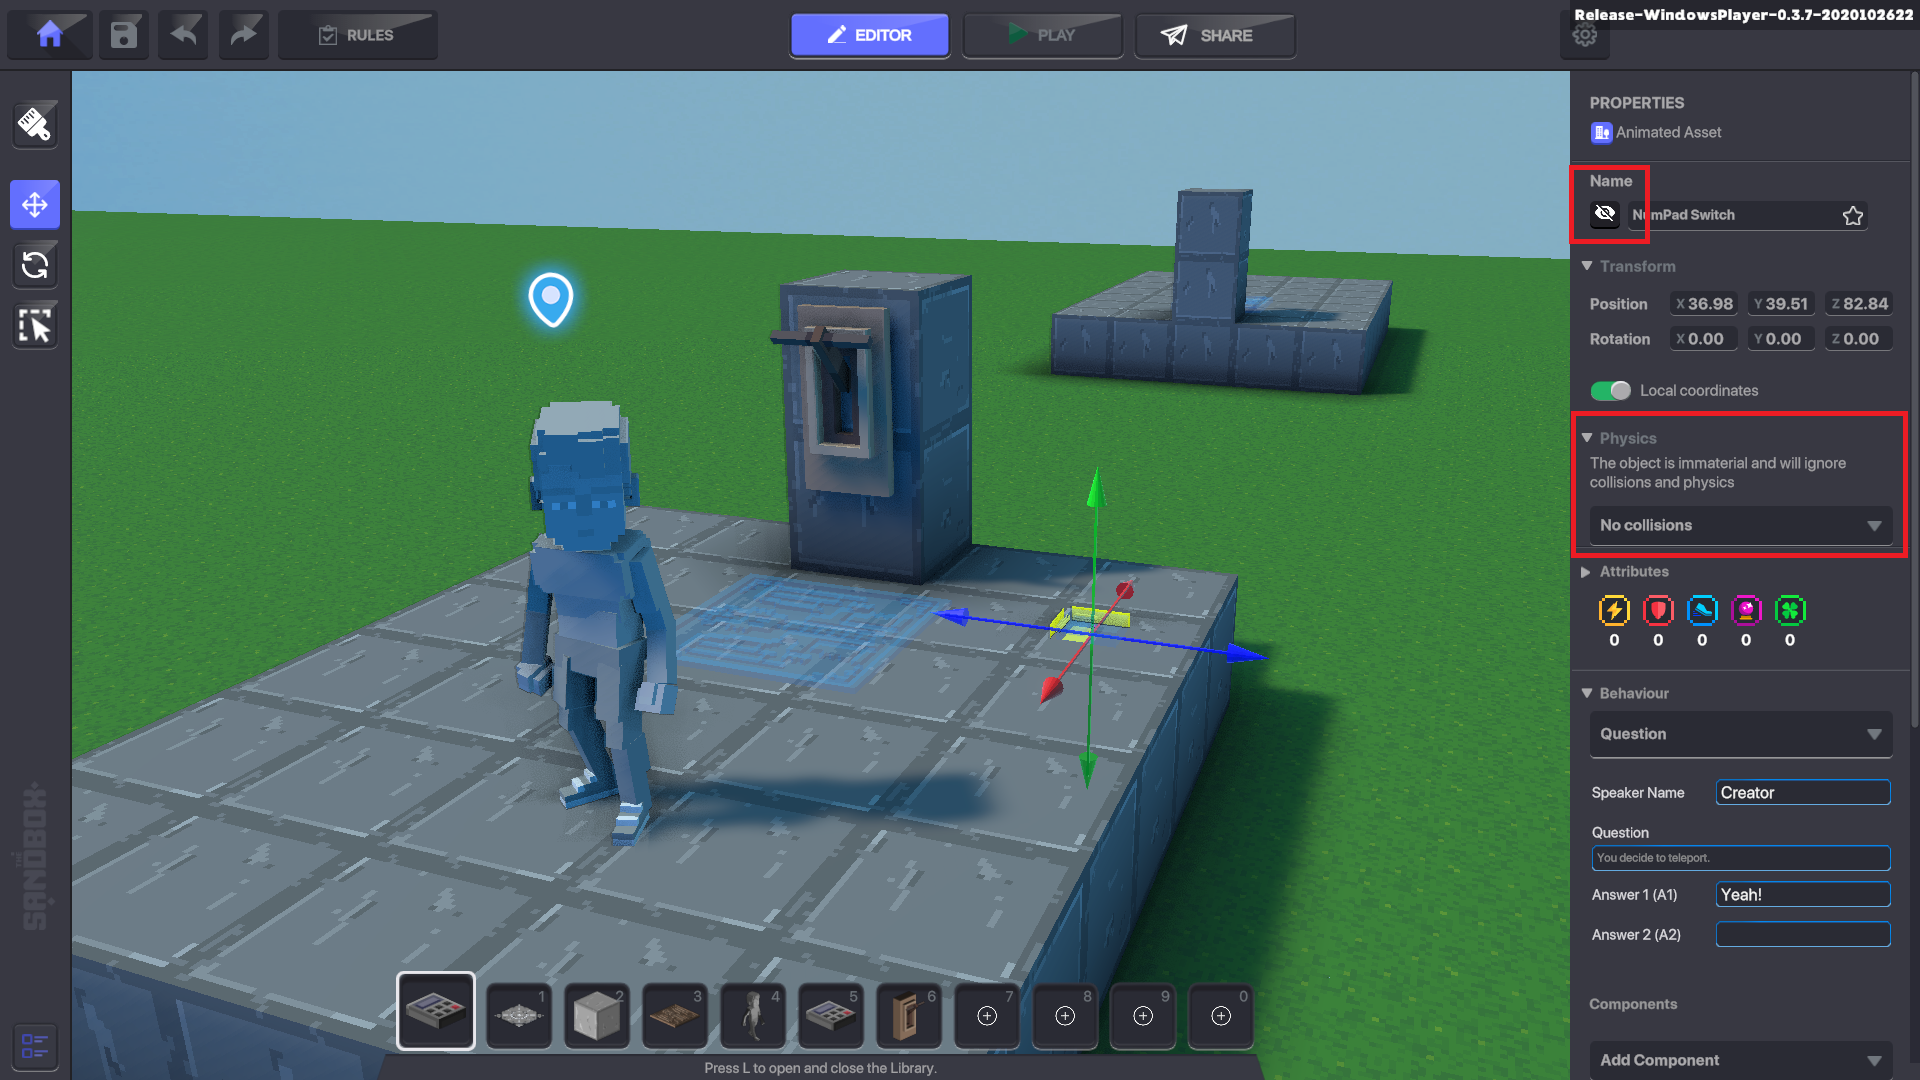Switch to PLAY mode tab

1042,35
